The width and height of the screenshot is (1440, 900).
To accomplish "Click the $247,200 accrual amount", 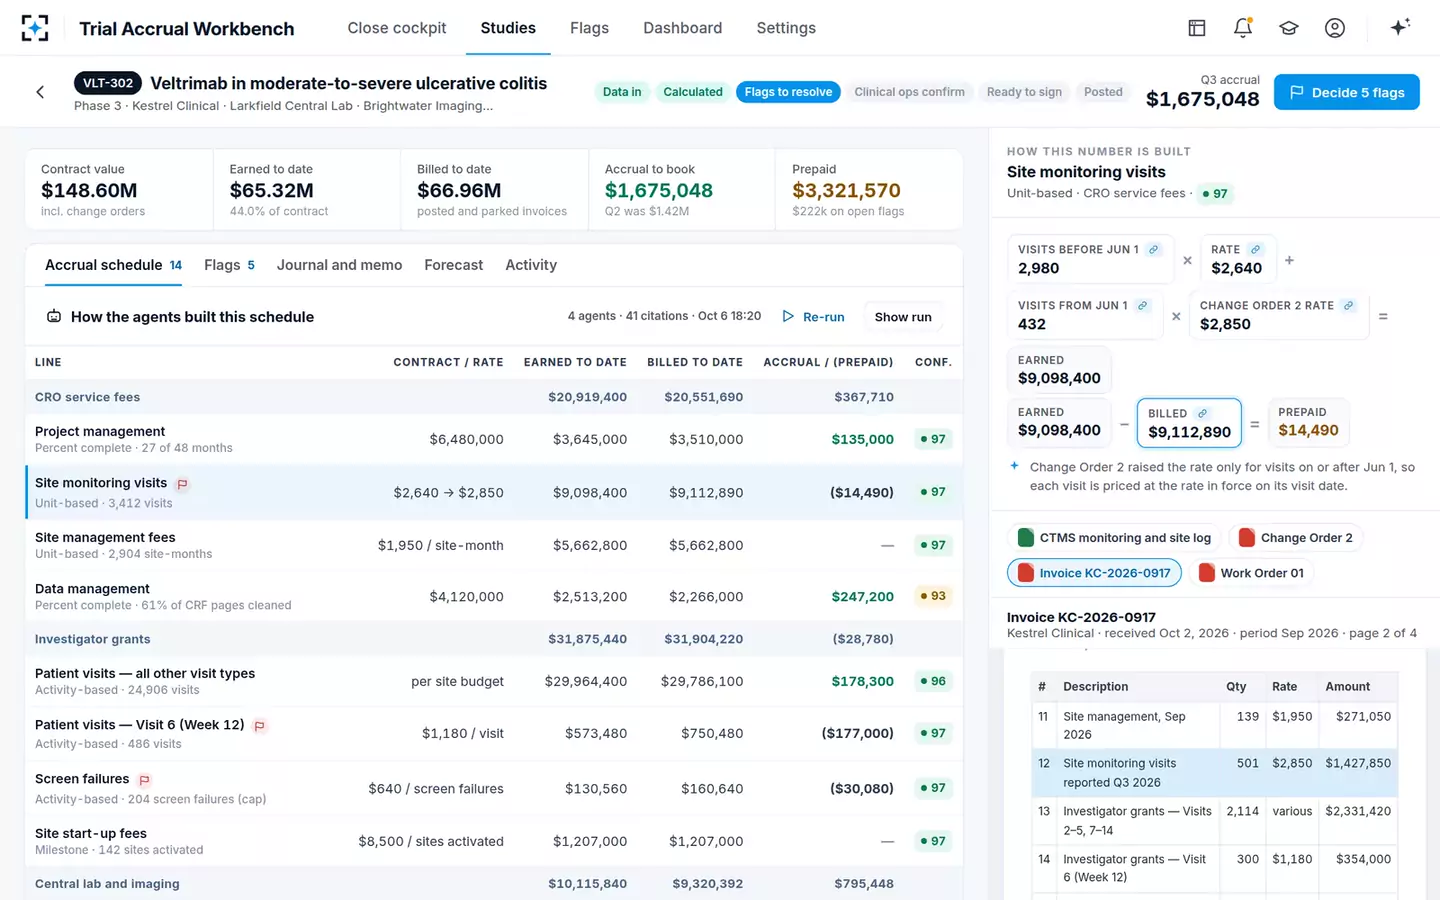I will click(862, 597).
